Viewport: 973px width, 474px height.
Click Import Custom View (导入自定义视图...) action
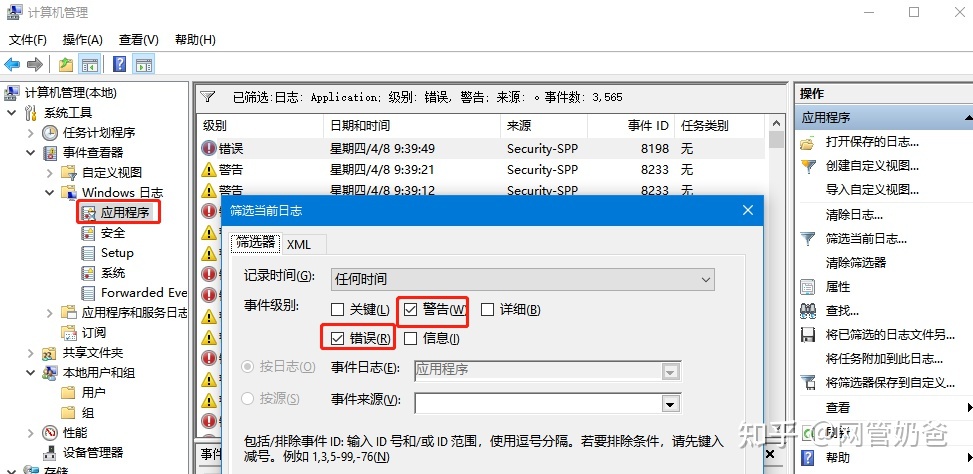coord(872,189)
